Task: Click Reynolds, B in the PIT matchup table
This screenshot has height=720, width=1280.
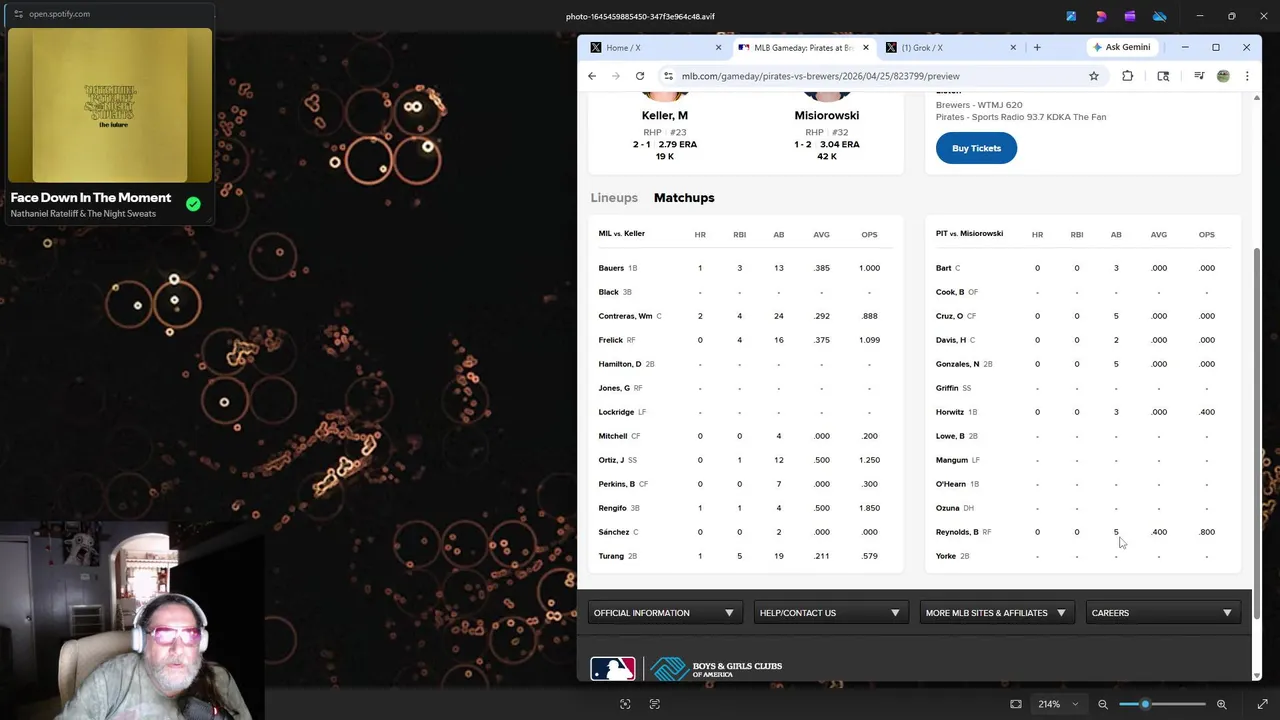Action: pos(957,532)
